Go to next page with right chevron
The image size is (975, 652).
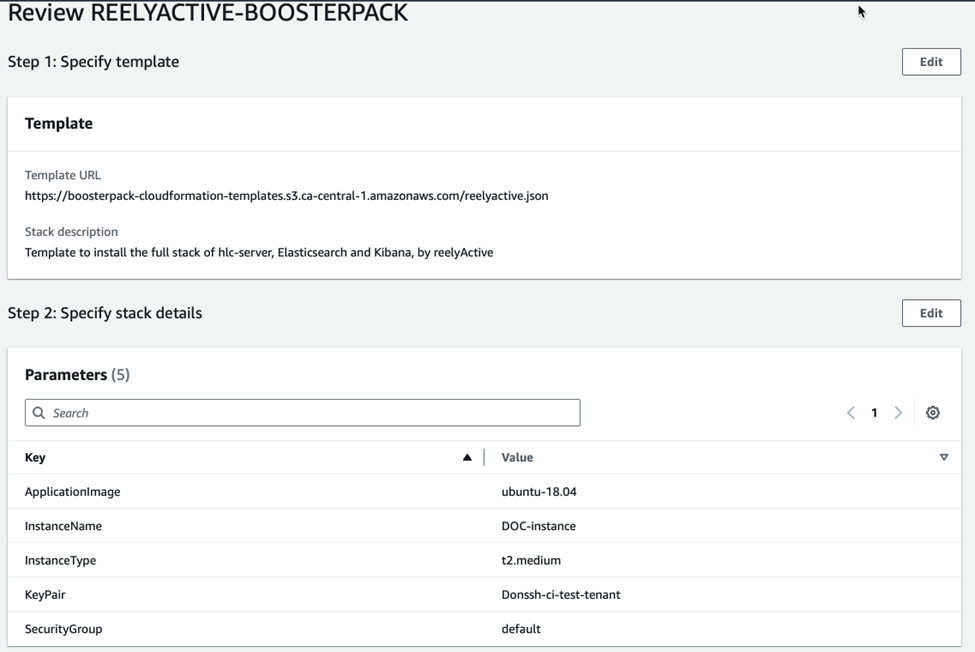(898, 413)
